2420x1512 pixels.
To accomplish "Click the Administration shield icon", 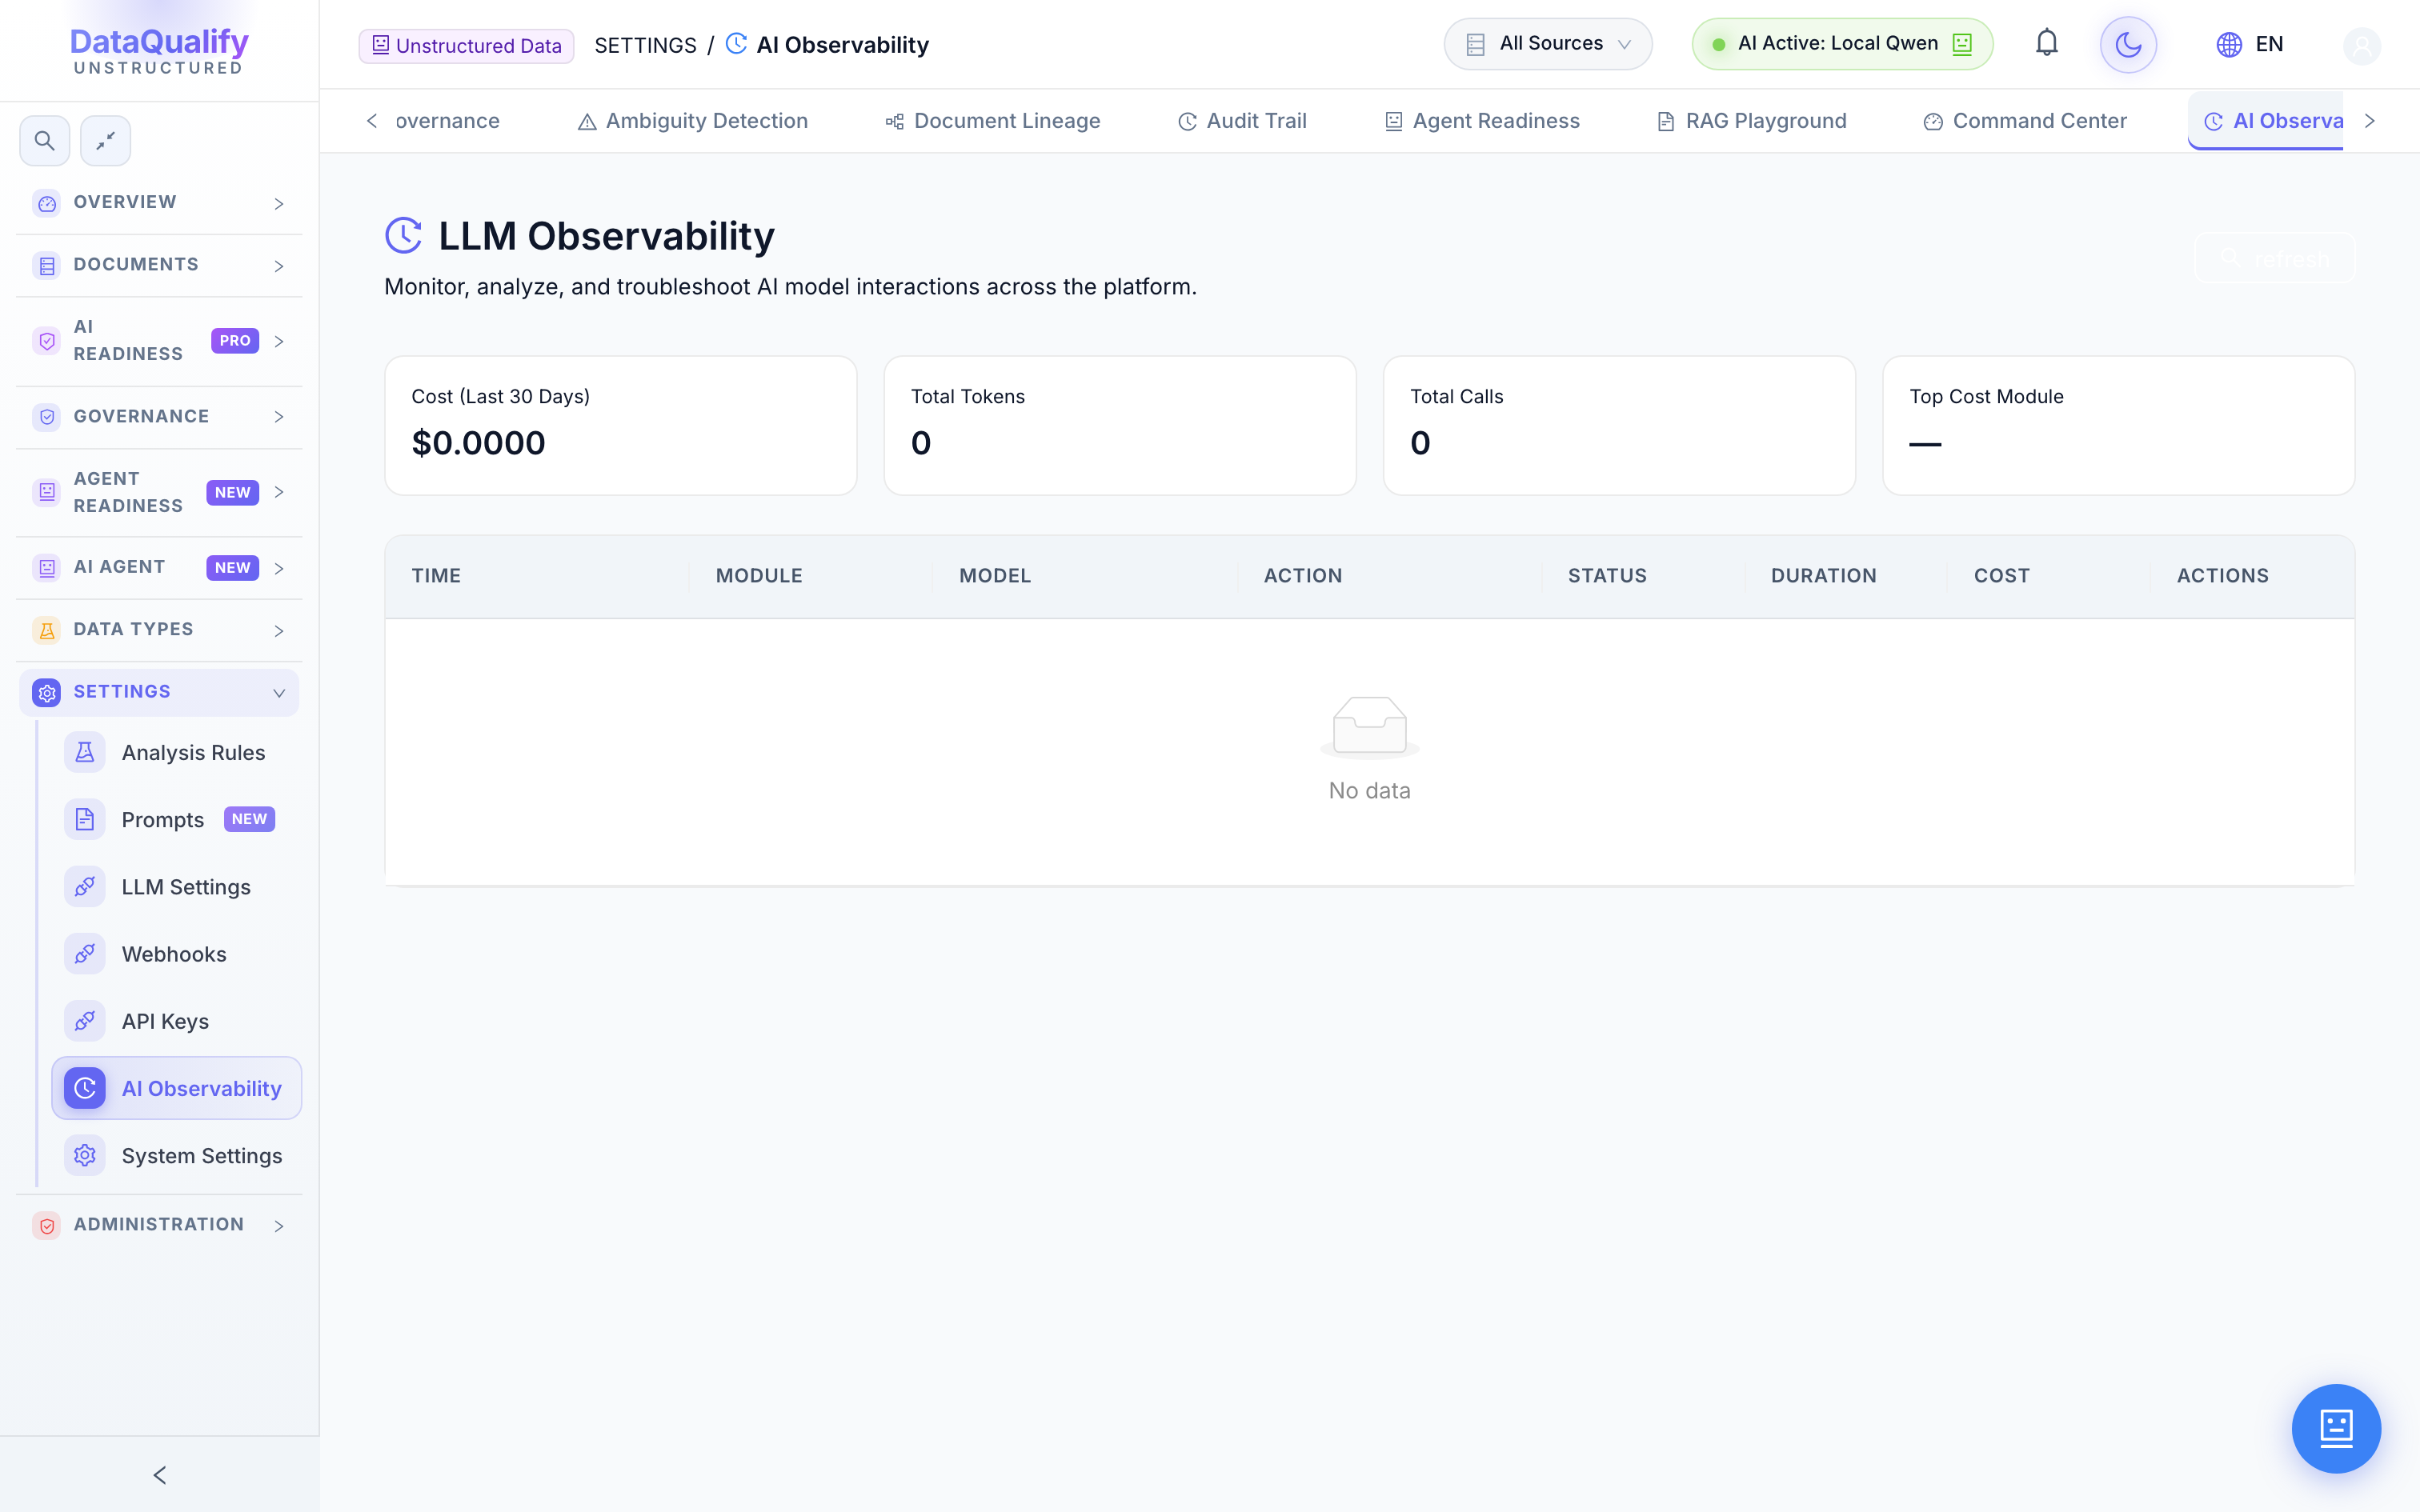I will tap(47, 1225).
